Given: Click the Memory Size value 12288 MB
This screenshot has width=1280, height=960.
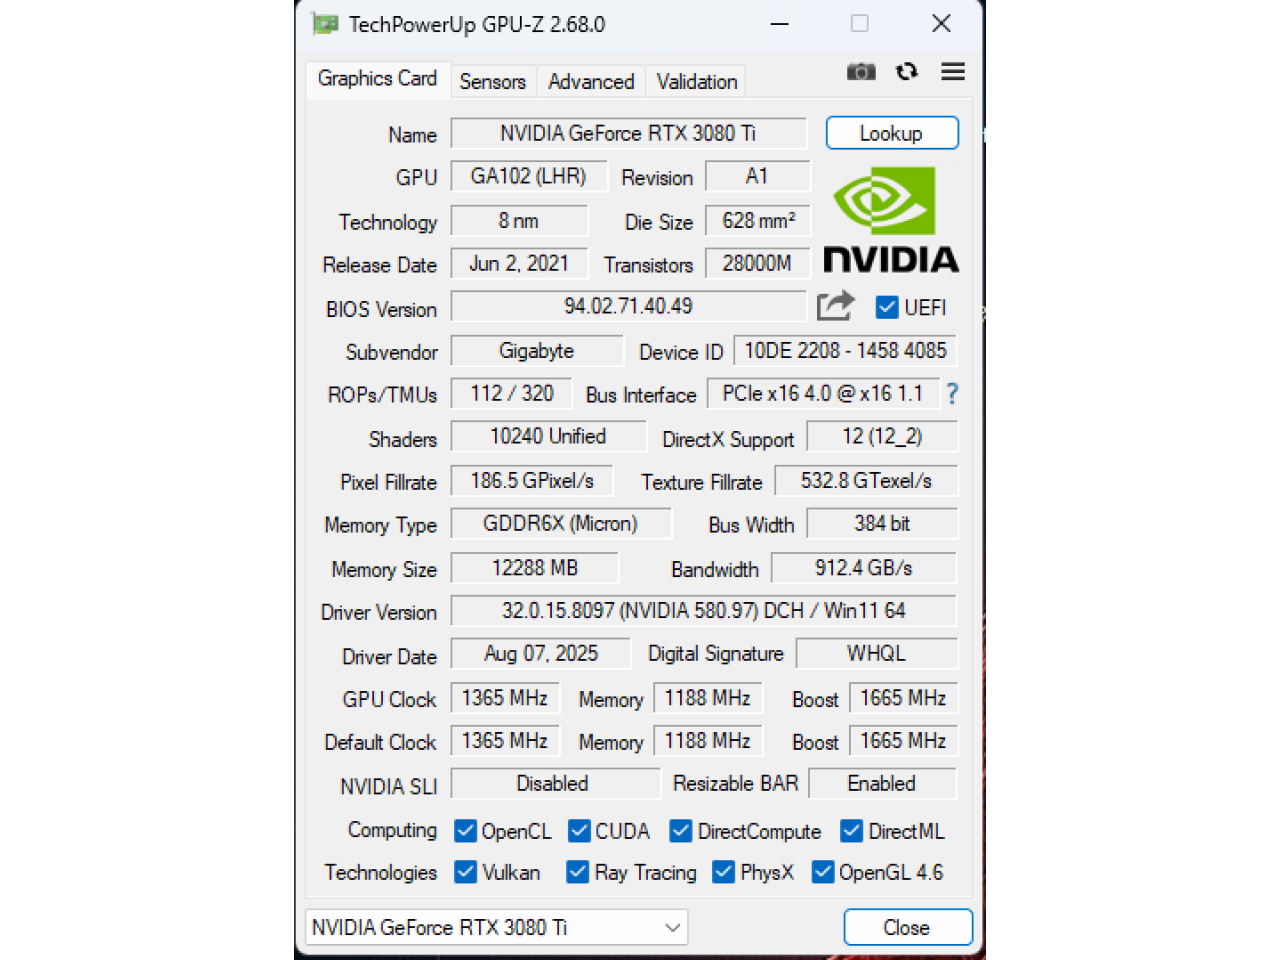Looking at the screenshot, I should (535, 567).
